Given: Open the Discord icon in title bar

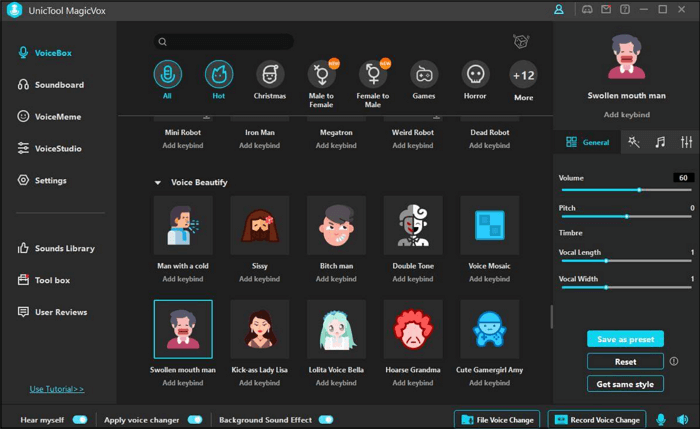Looking at the screenshot, I should click(x=588, y=10).
